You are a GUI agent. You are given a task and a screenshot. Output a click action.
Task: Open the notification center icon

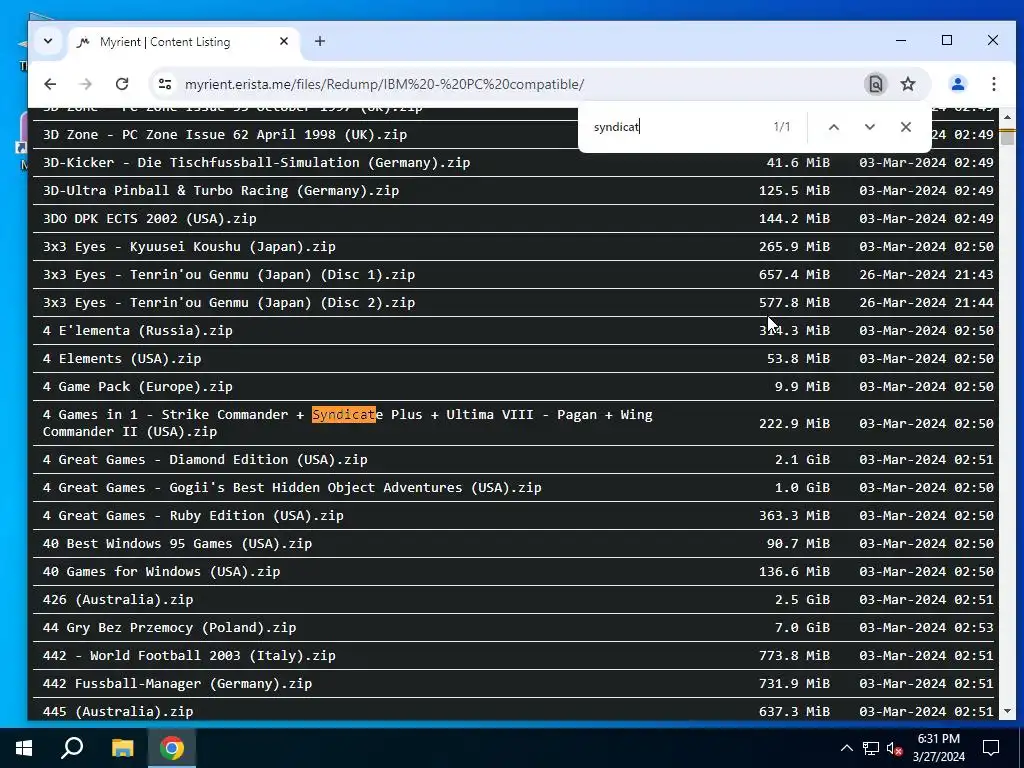click(991, 748)
